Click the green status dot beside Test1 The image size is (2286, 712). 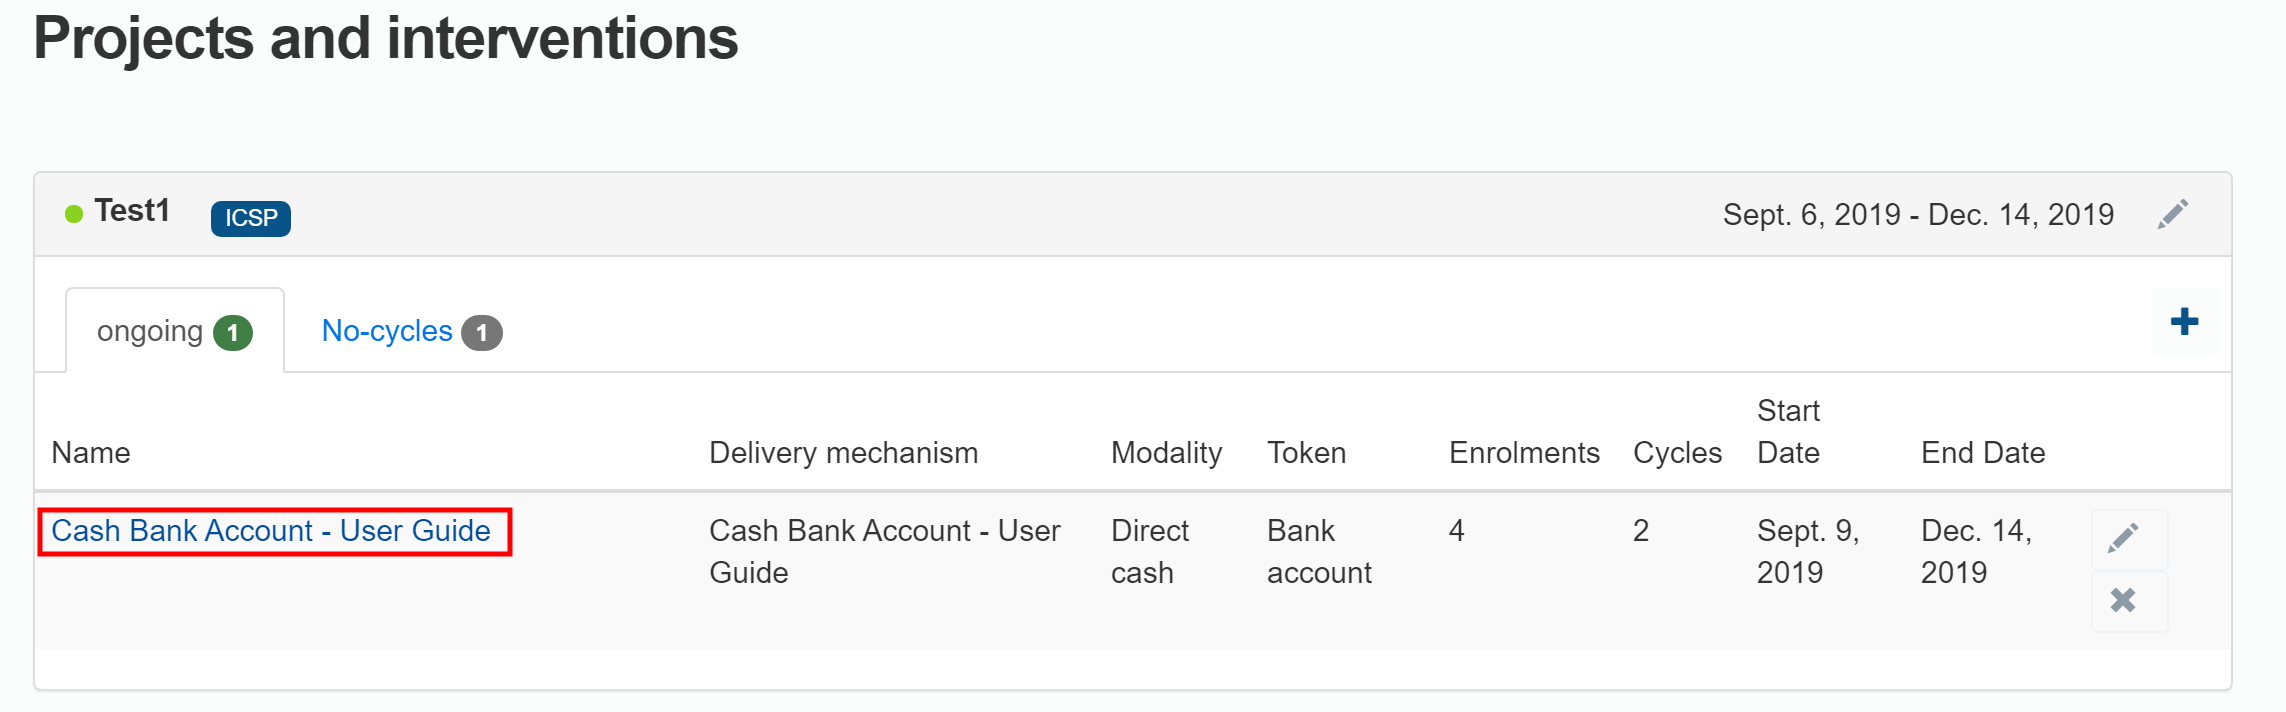point(74,214)
